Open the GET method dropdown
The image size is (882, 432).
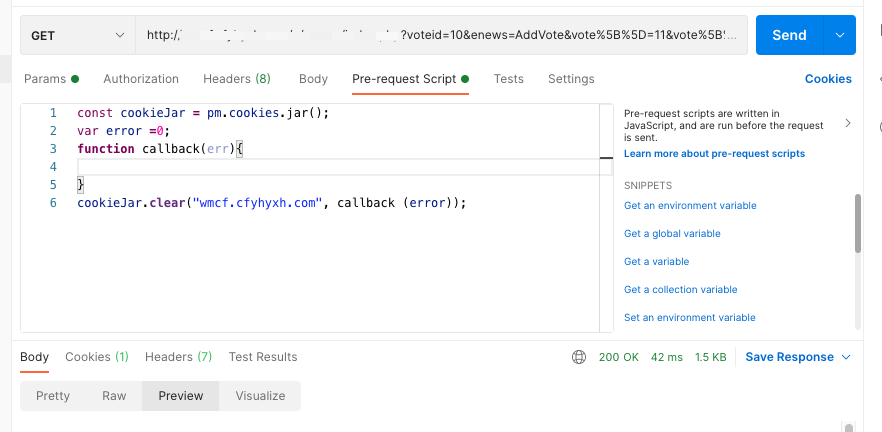pyautogui.click(x=77, y=35)
